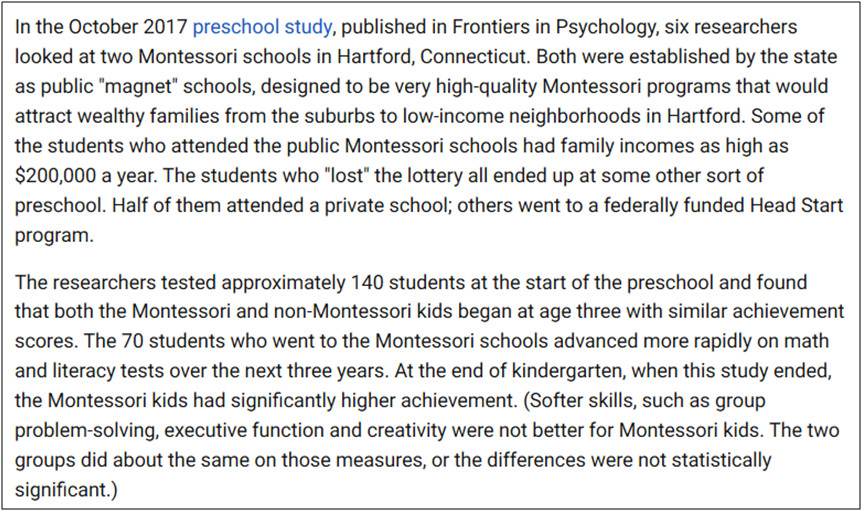Click the number "70" before students

coord(132,341)
